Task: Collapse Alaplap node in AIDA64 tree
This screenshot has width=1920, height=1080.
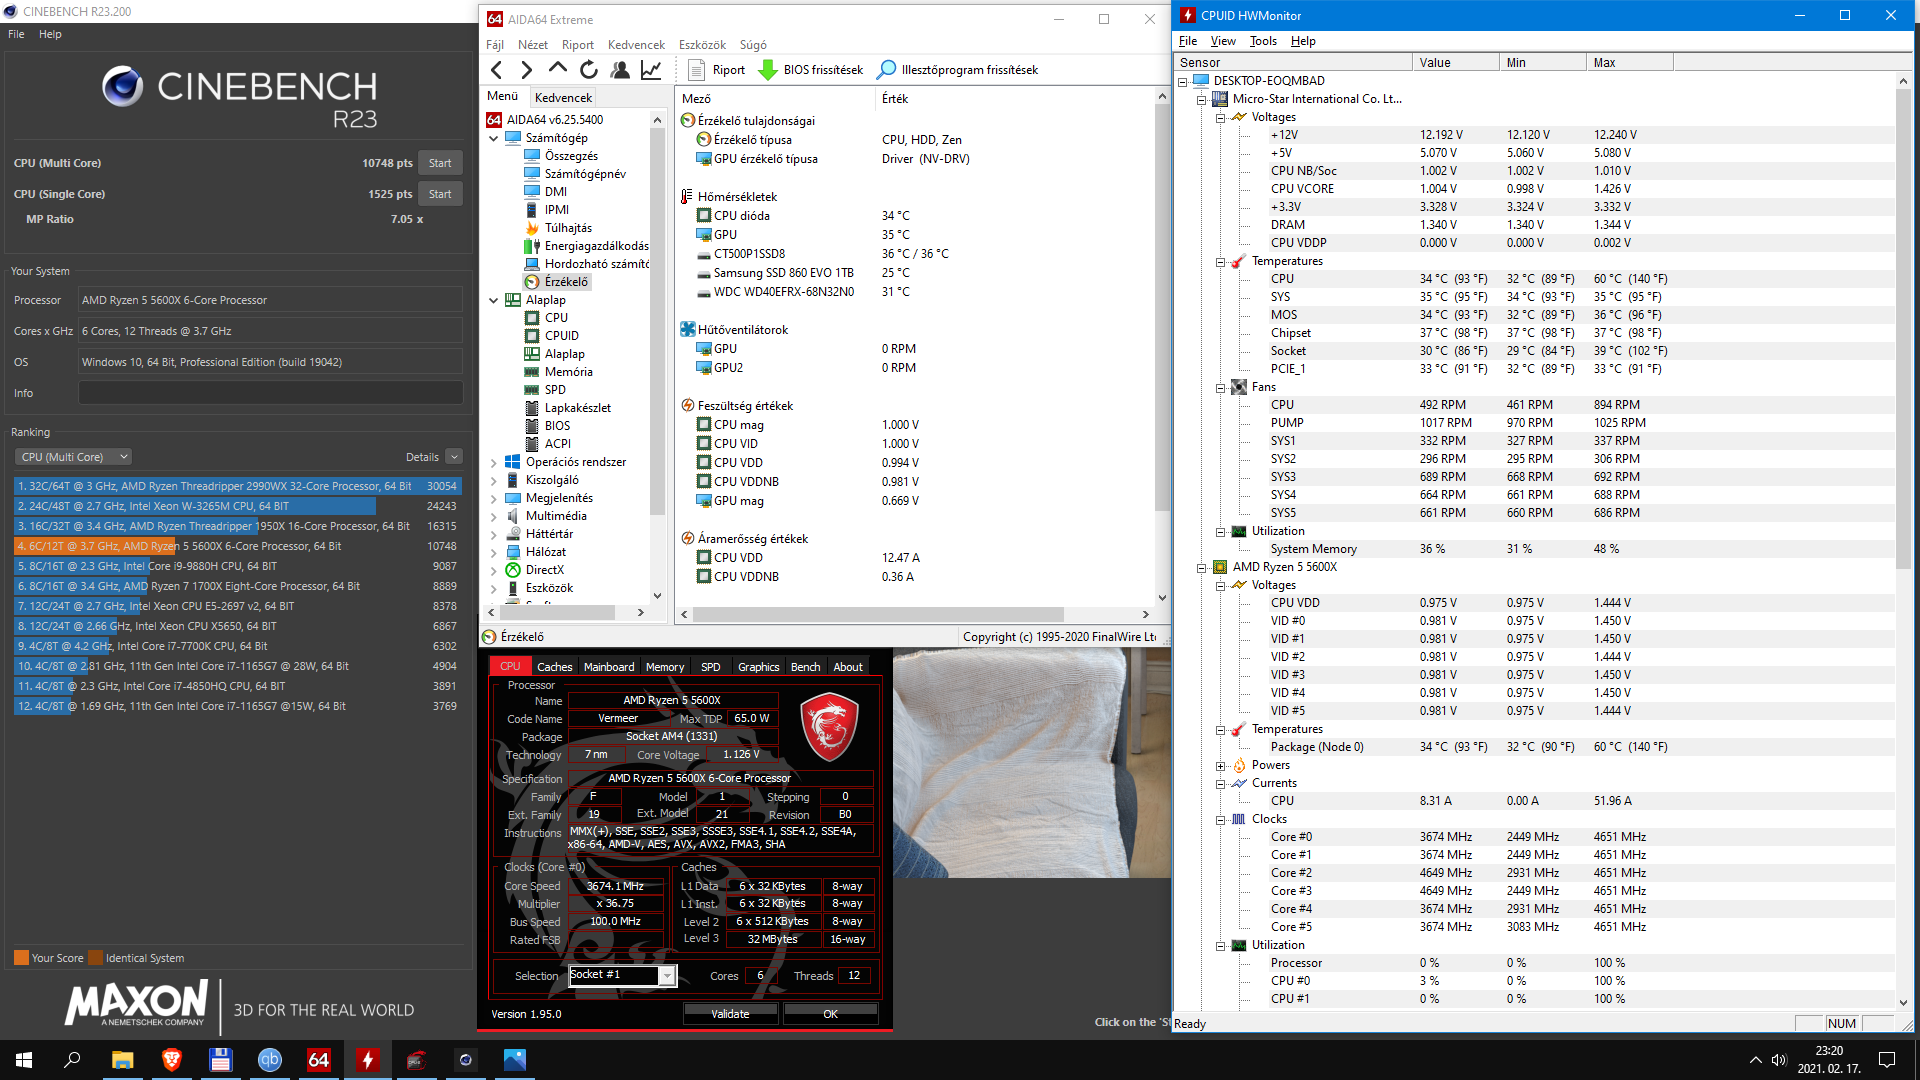Action: 494,300
